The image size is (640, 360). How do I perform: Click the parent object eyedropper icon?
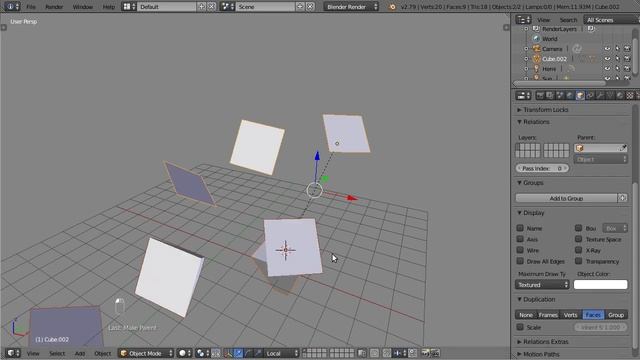(623, 148)
